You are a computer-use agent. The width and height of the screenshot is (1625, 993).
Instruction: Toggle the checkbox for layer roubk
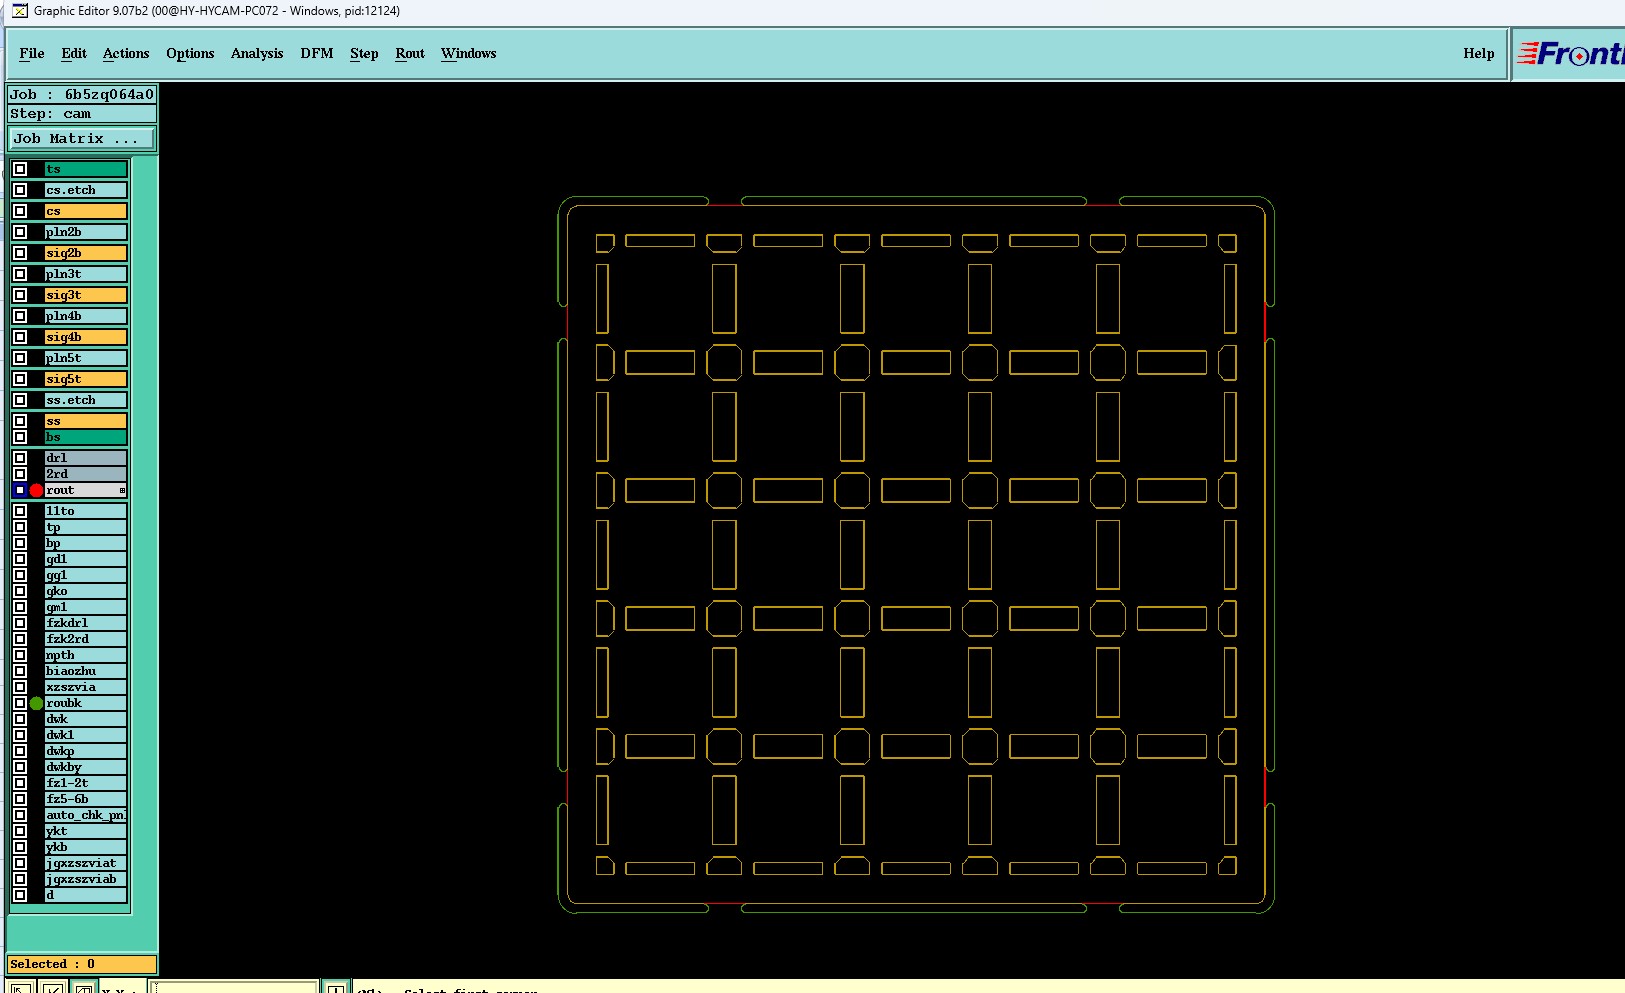pos(20,703)
